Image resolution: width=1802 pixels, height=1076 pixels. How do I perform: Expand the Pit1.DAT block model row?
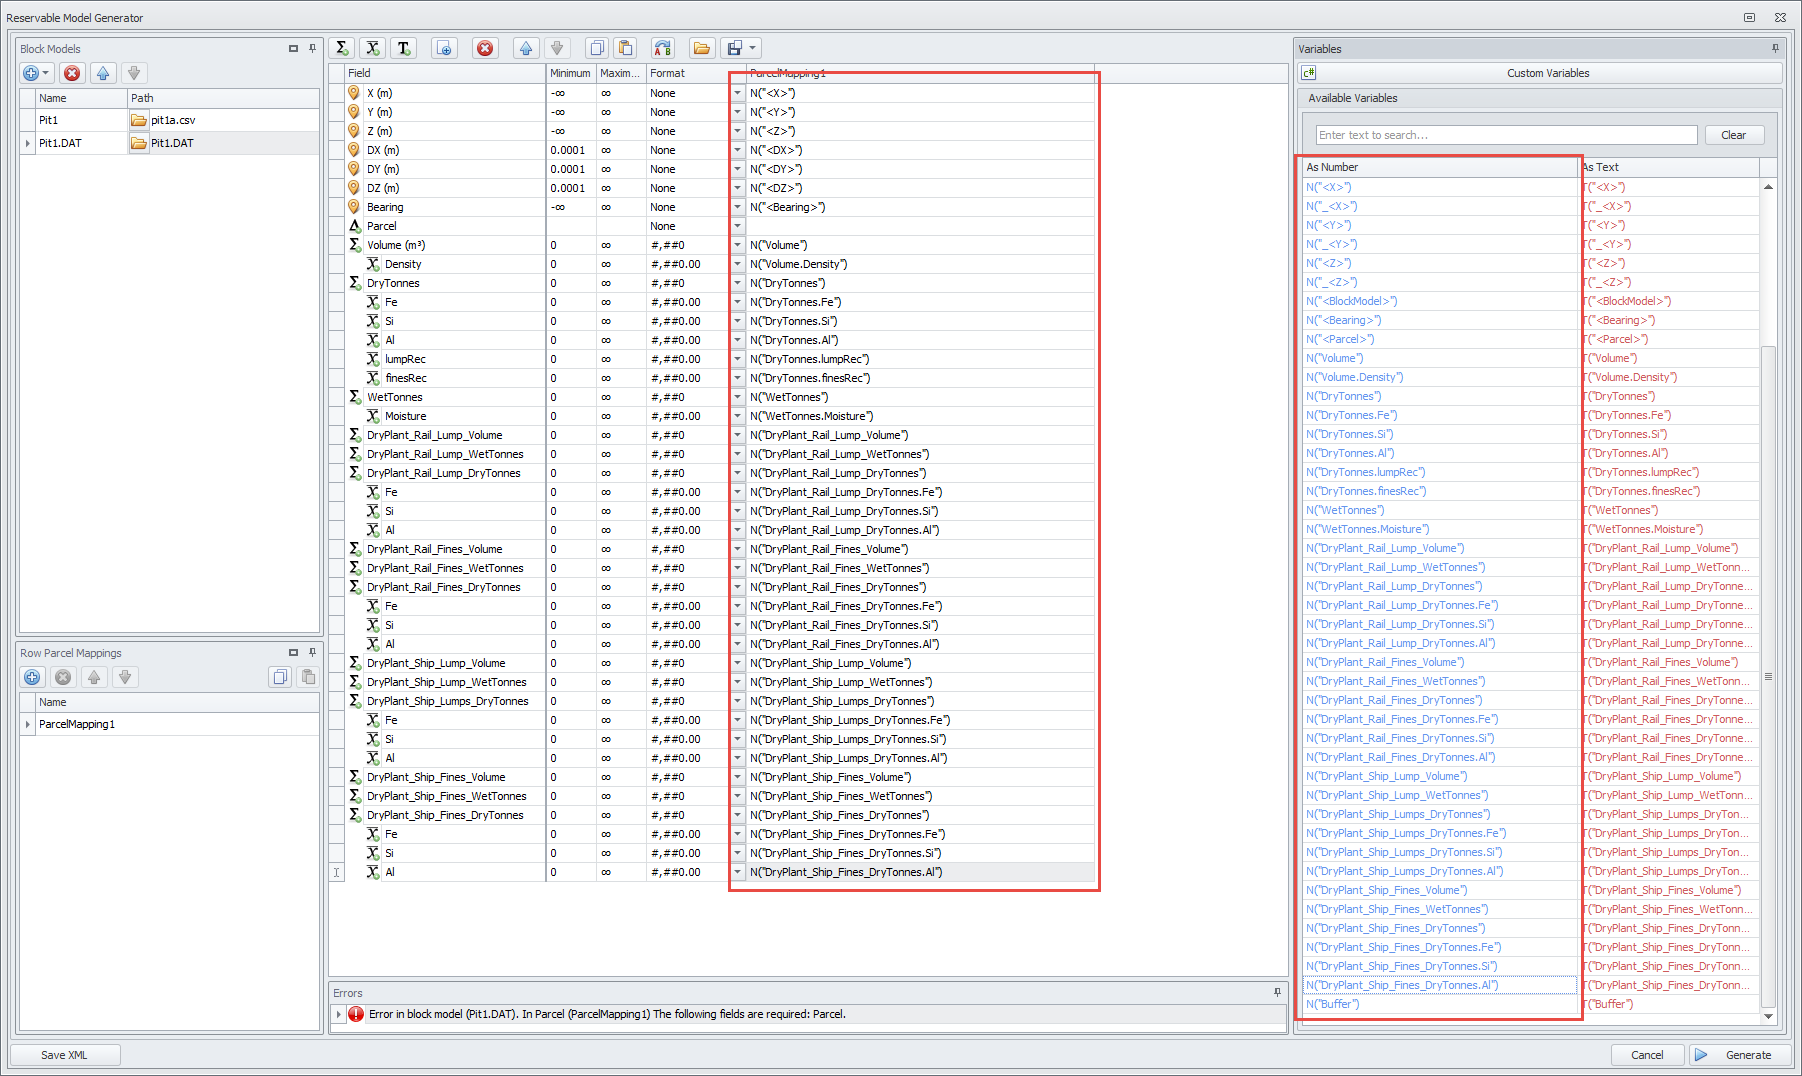click(x=27, y=143)
